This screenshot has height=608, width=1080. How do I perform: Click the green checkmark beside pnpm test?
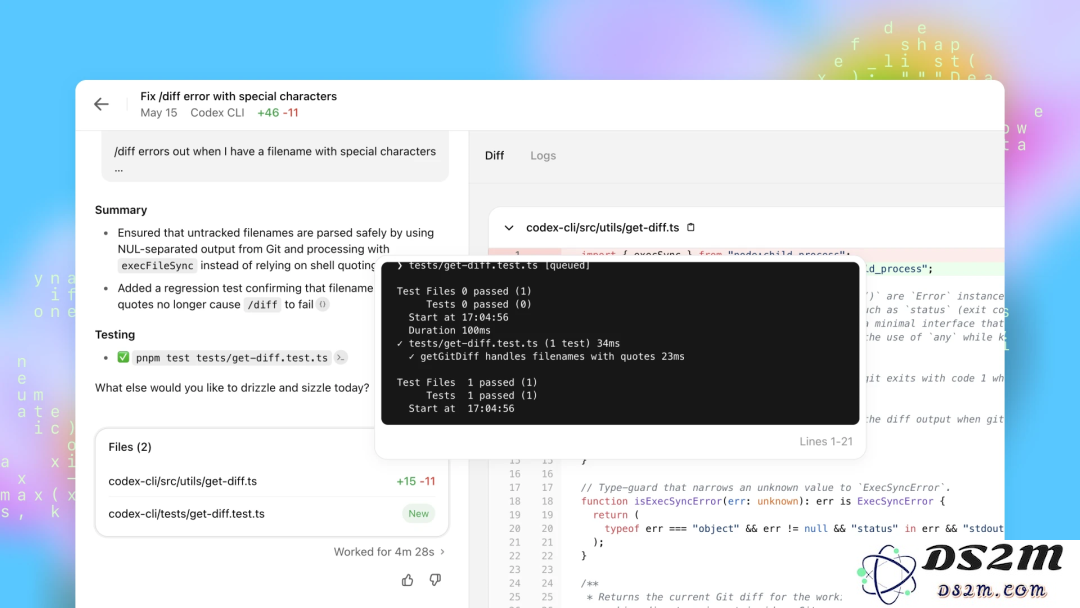tap(123, 357)
